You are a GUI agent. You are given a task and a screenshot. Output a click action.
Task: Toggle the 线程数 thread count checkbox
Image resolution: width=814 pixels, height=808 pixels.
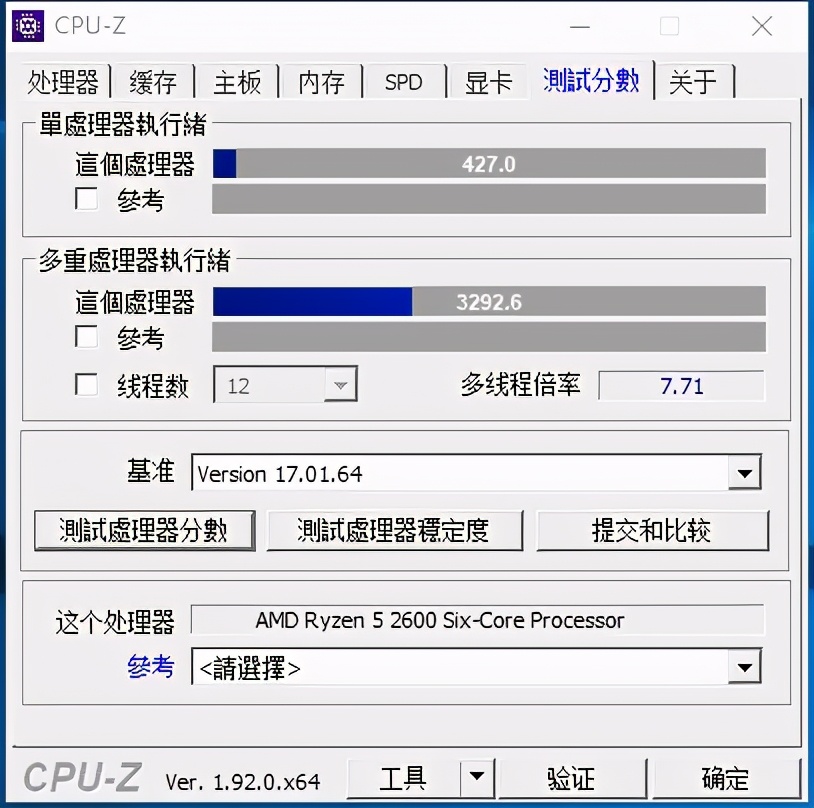[x=86, y=384]
